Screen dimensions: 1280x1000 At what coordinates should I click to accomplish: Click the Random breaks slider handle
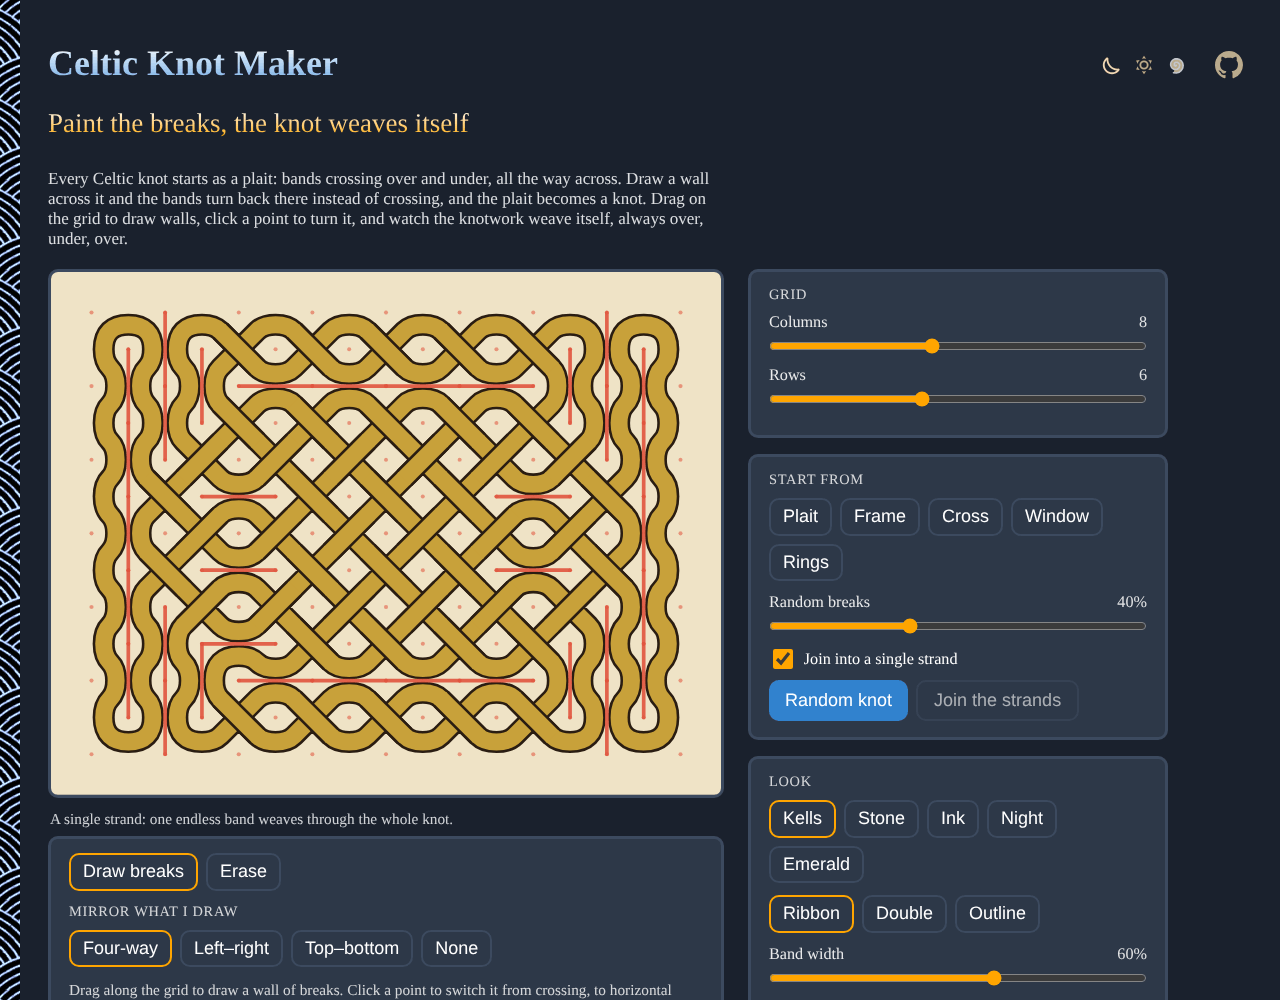click(x=910, y=626)
